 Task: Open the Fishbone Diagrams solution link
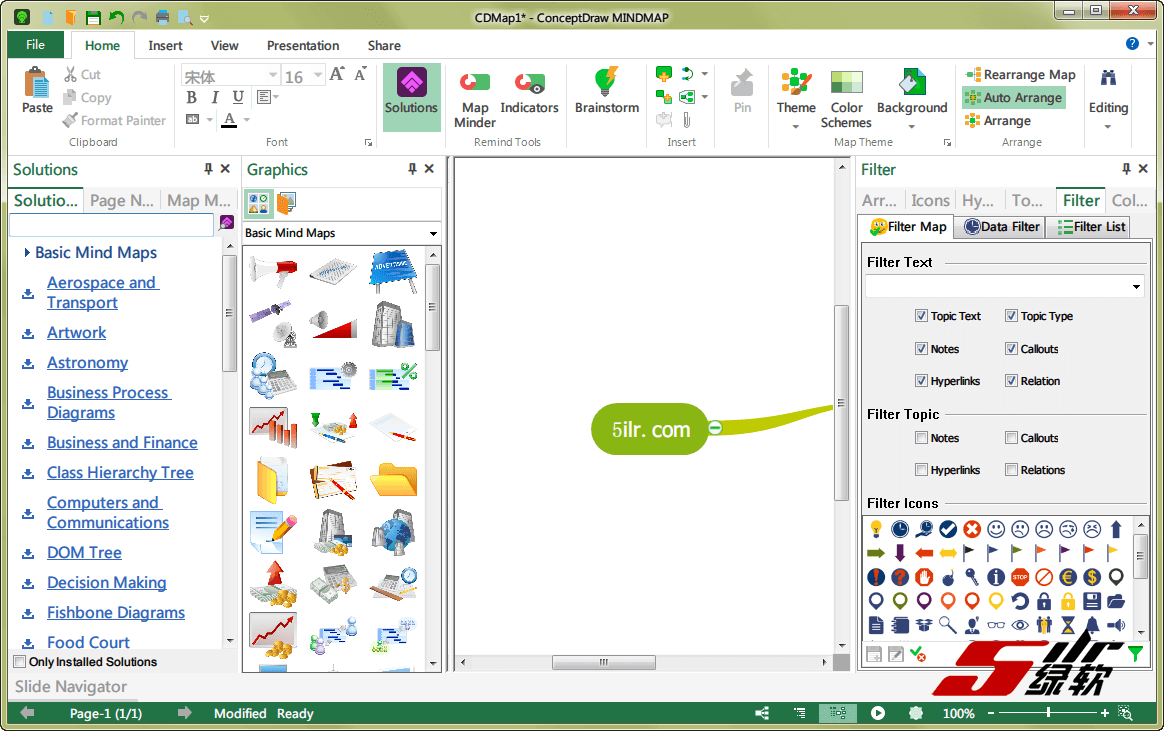click(116, 613)
